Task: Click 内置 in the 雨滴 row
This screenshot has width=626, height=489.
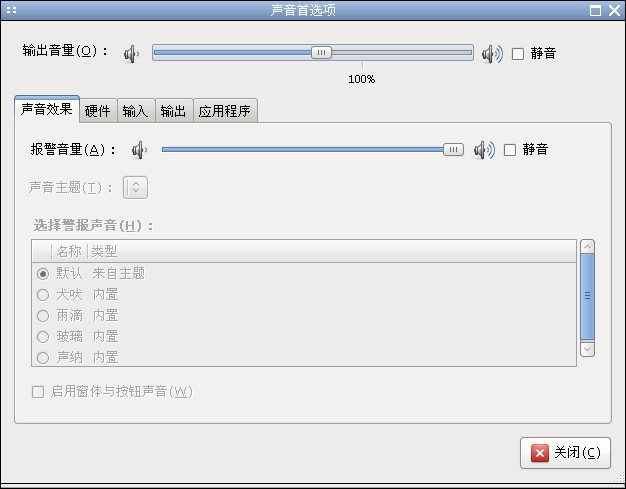Action: (106, 316)
